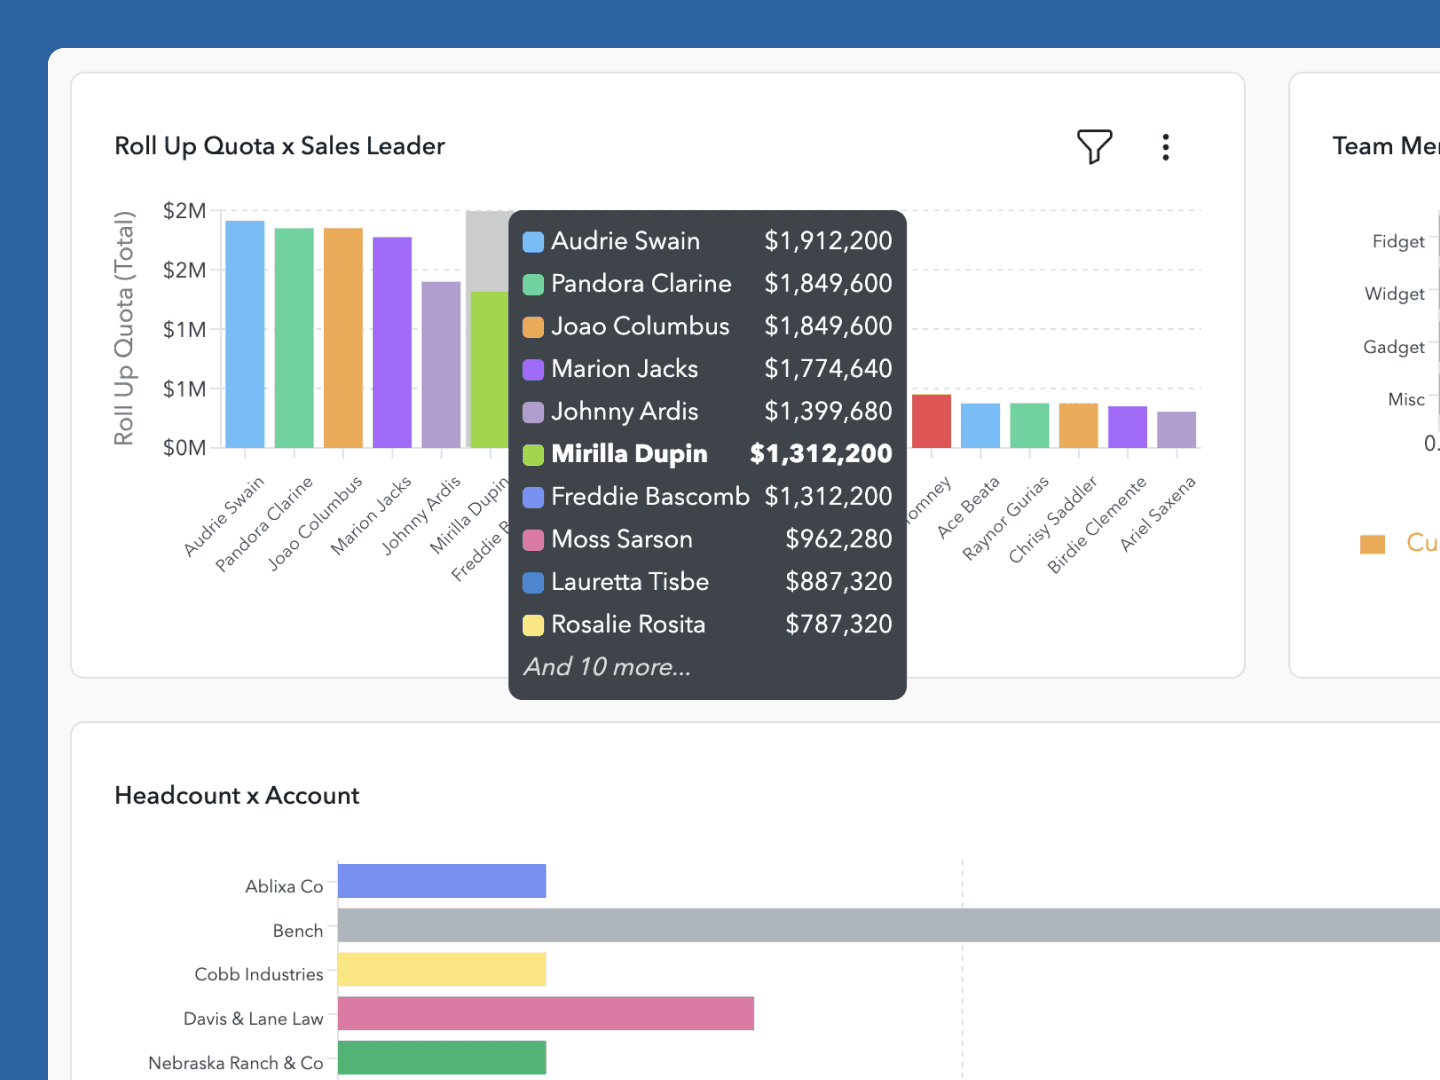Click the Ariel Saxena lavender bar
The width and height of the screenshot is (1440, 1080).
click(1176, 430)
